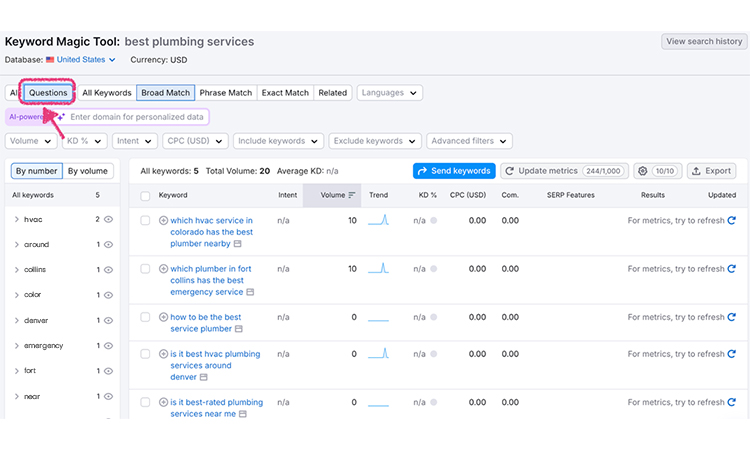Select the Phrase Match tab
Image resolution: width=750 pixels, height=450 pixels.
226,93
